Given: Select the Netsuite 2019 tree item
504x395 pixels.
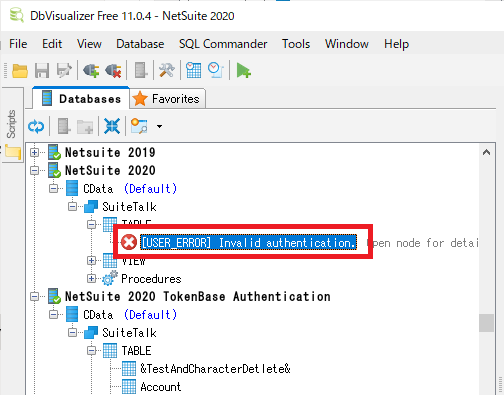Looking at the screenshot, I should point(110,152).
